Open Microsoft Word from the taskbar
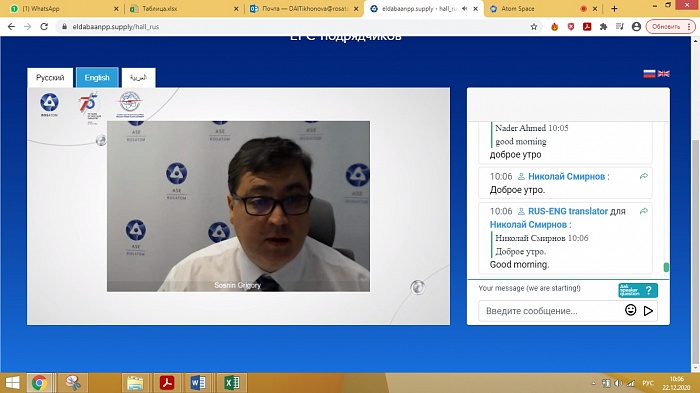The height and width of the screenshot is (393, 700). point(198,383)
